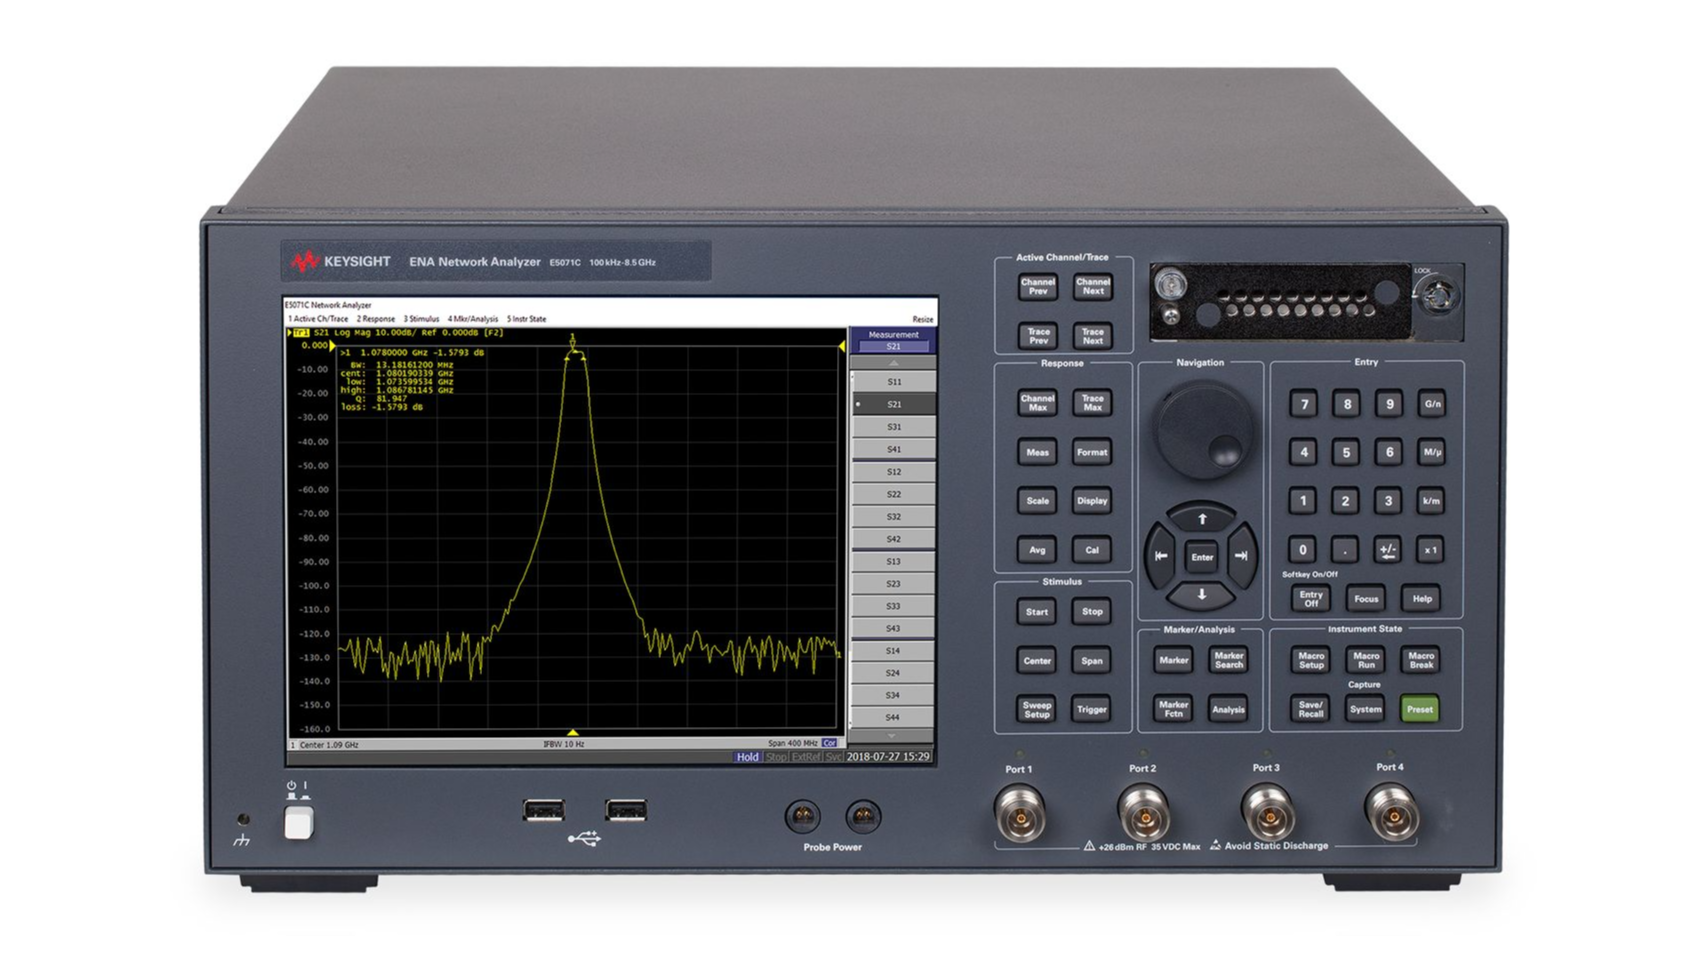Click the Port 1 RF connector
1707x971 pixels.
point(1020,812)
